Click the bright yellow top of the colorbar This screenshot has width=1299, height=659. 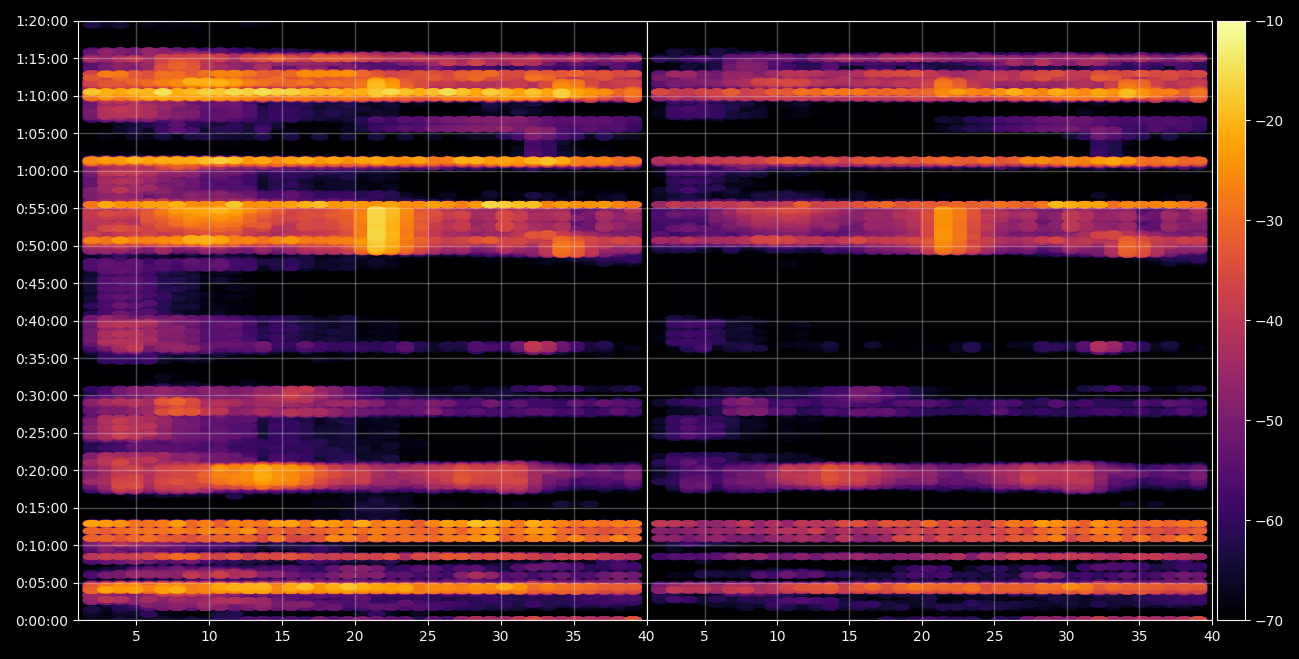1231,35
